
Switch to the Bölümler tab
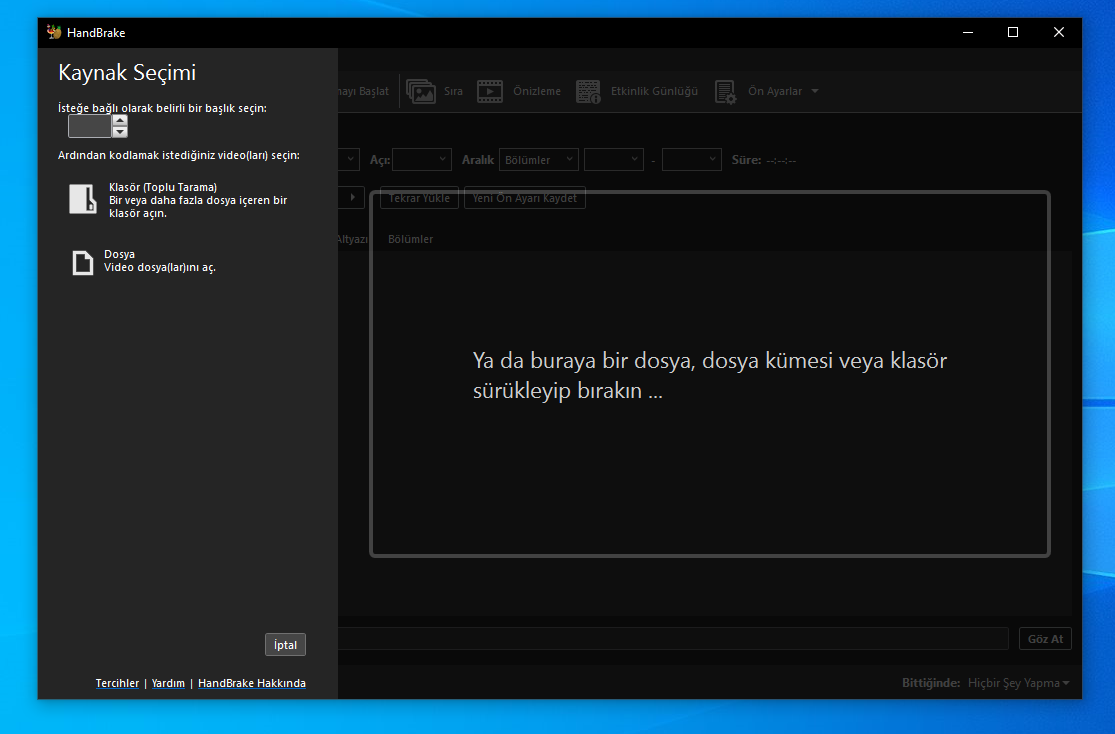410,239
